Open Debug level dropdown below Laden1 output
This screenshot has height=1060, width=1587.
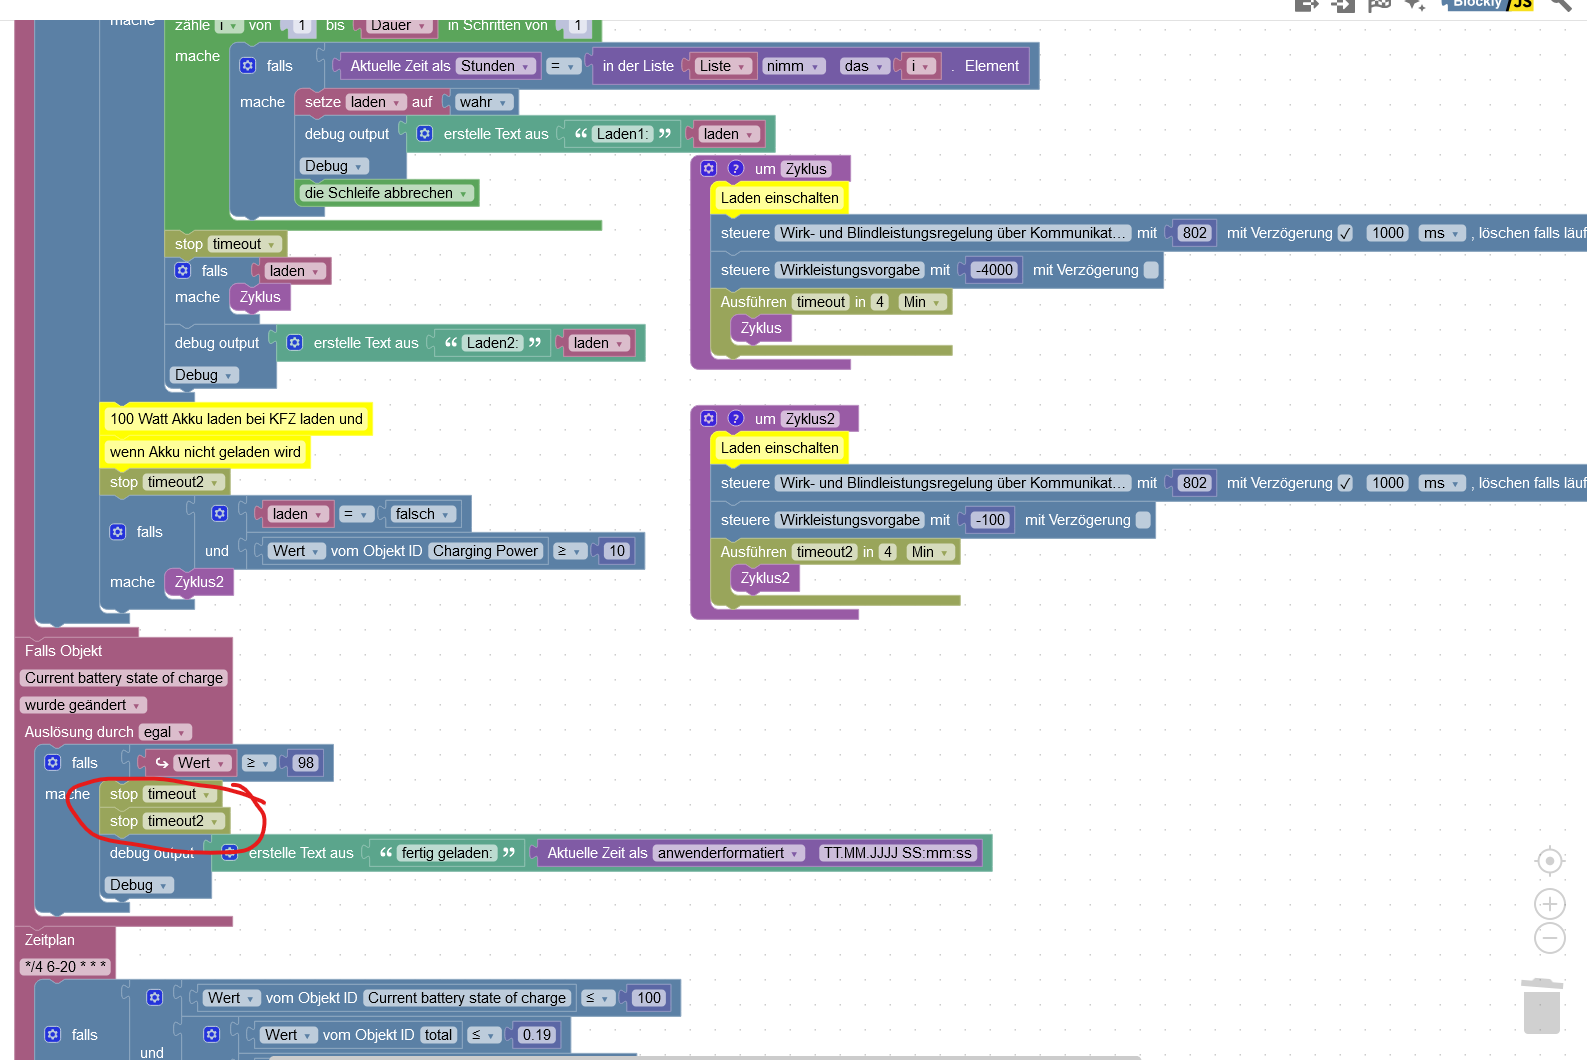point(334,166)
